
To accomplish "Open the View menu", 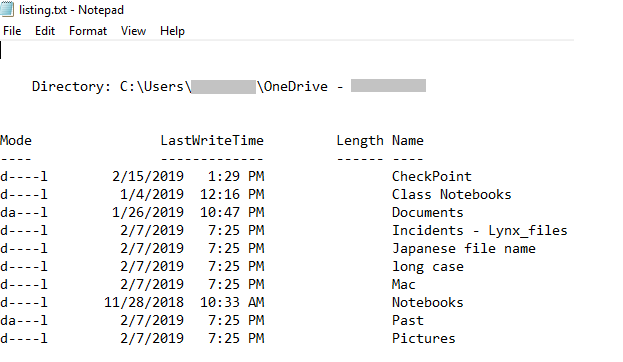I will 134,31.
